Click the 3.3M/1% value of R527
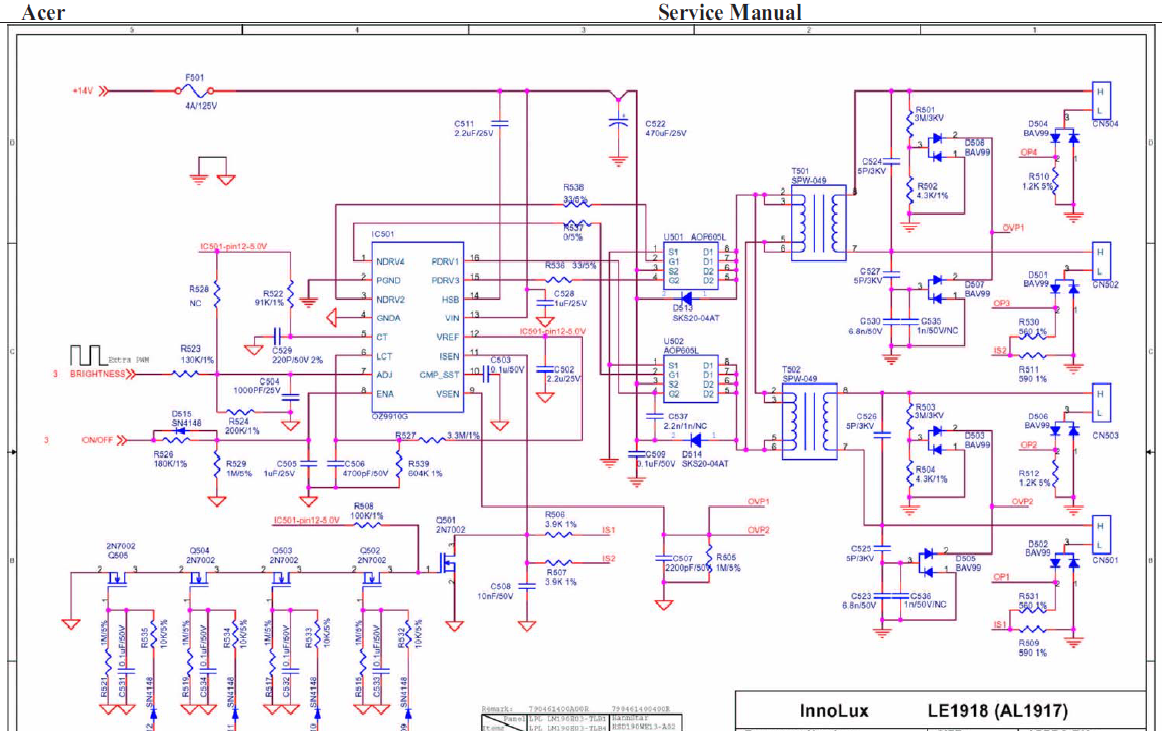This screenshot has width=1162, height=731. 463,435
